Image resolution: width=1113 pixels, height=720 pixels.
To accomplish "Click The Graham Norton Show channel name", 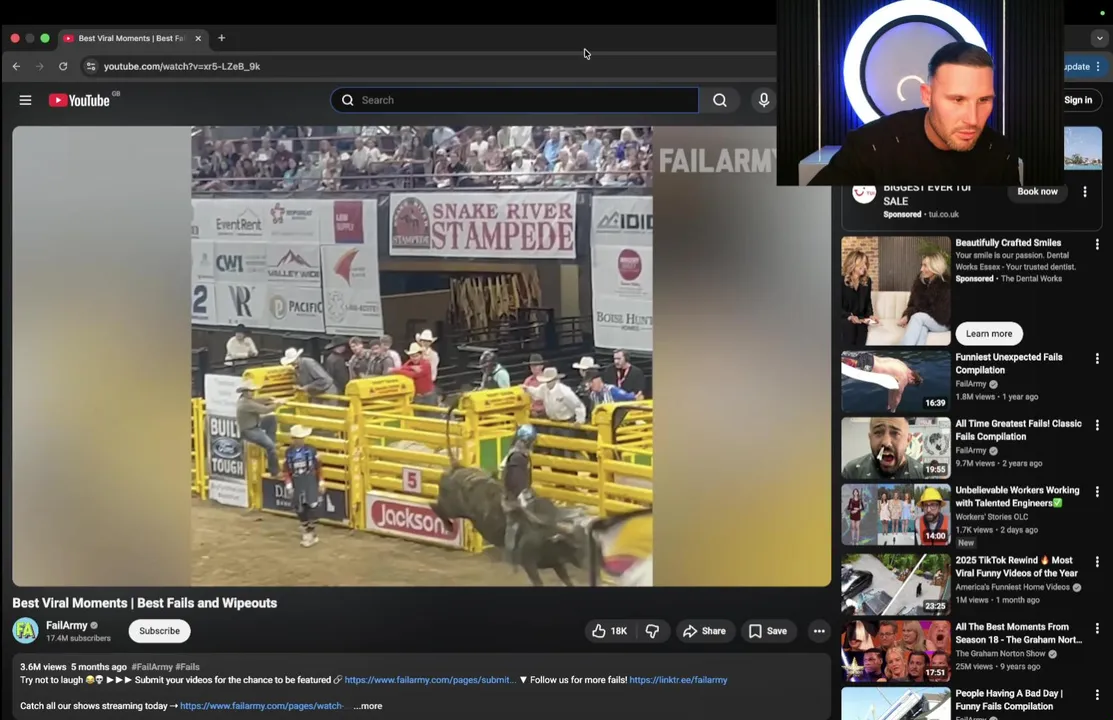I will click(1000, 654).
